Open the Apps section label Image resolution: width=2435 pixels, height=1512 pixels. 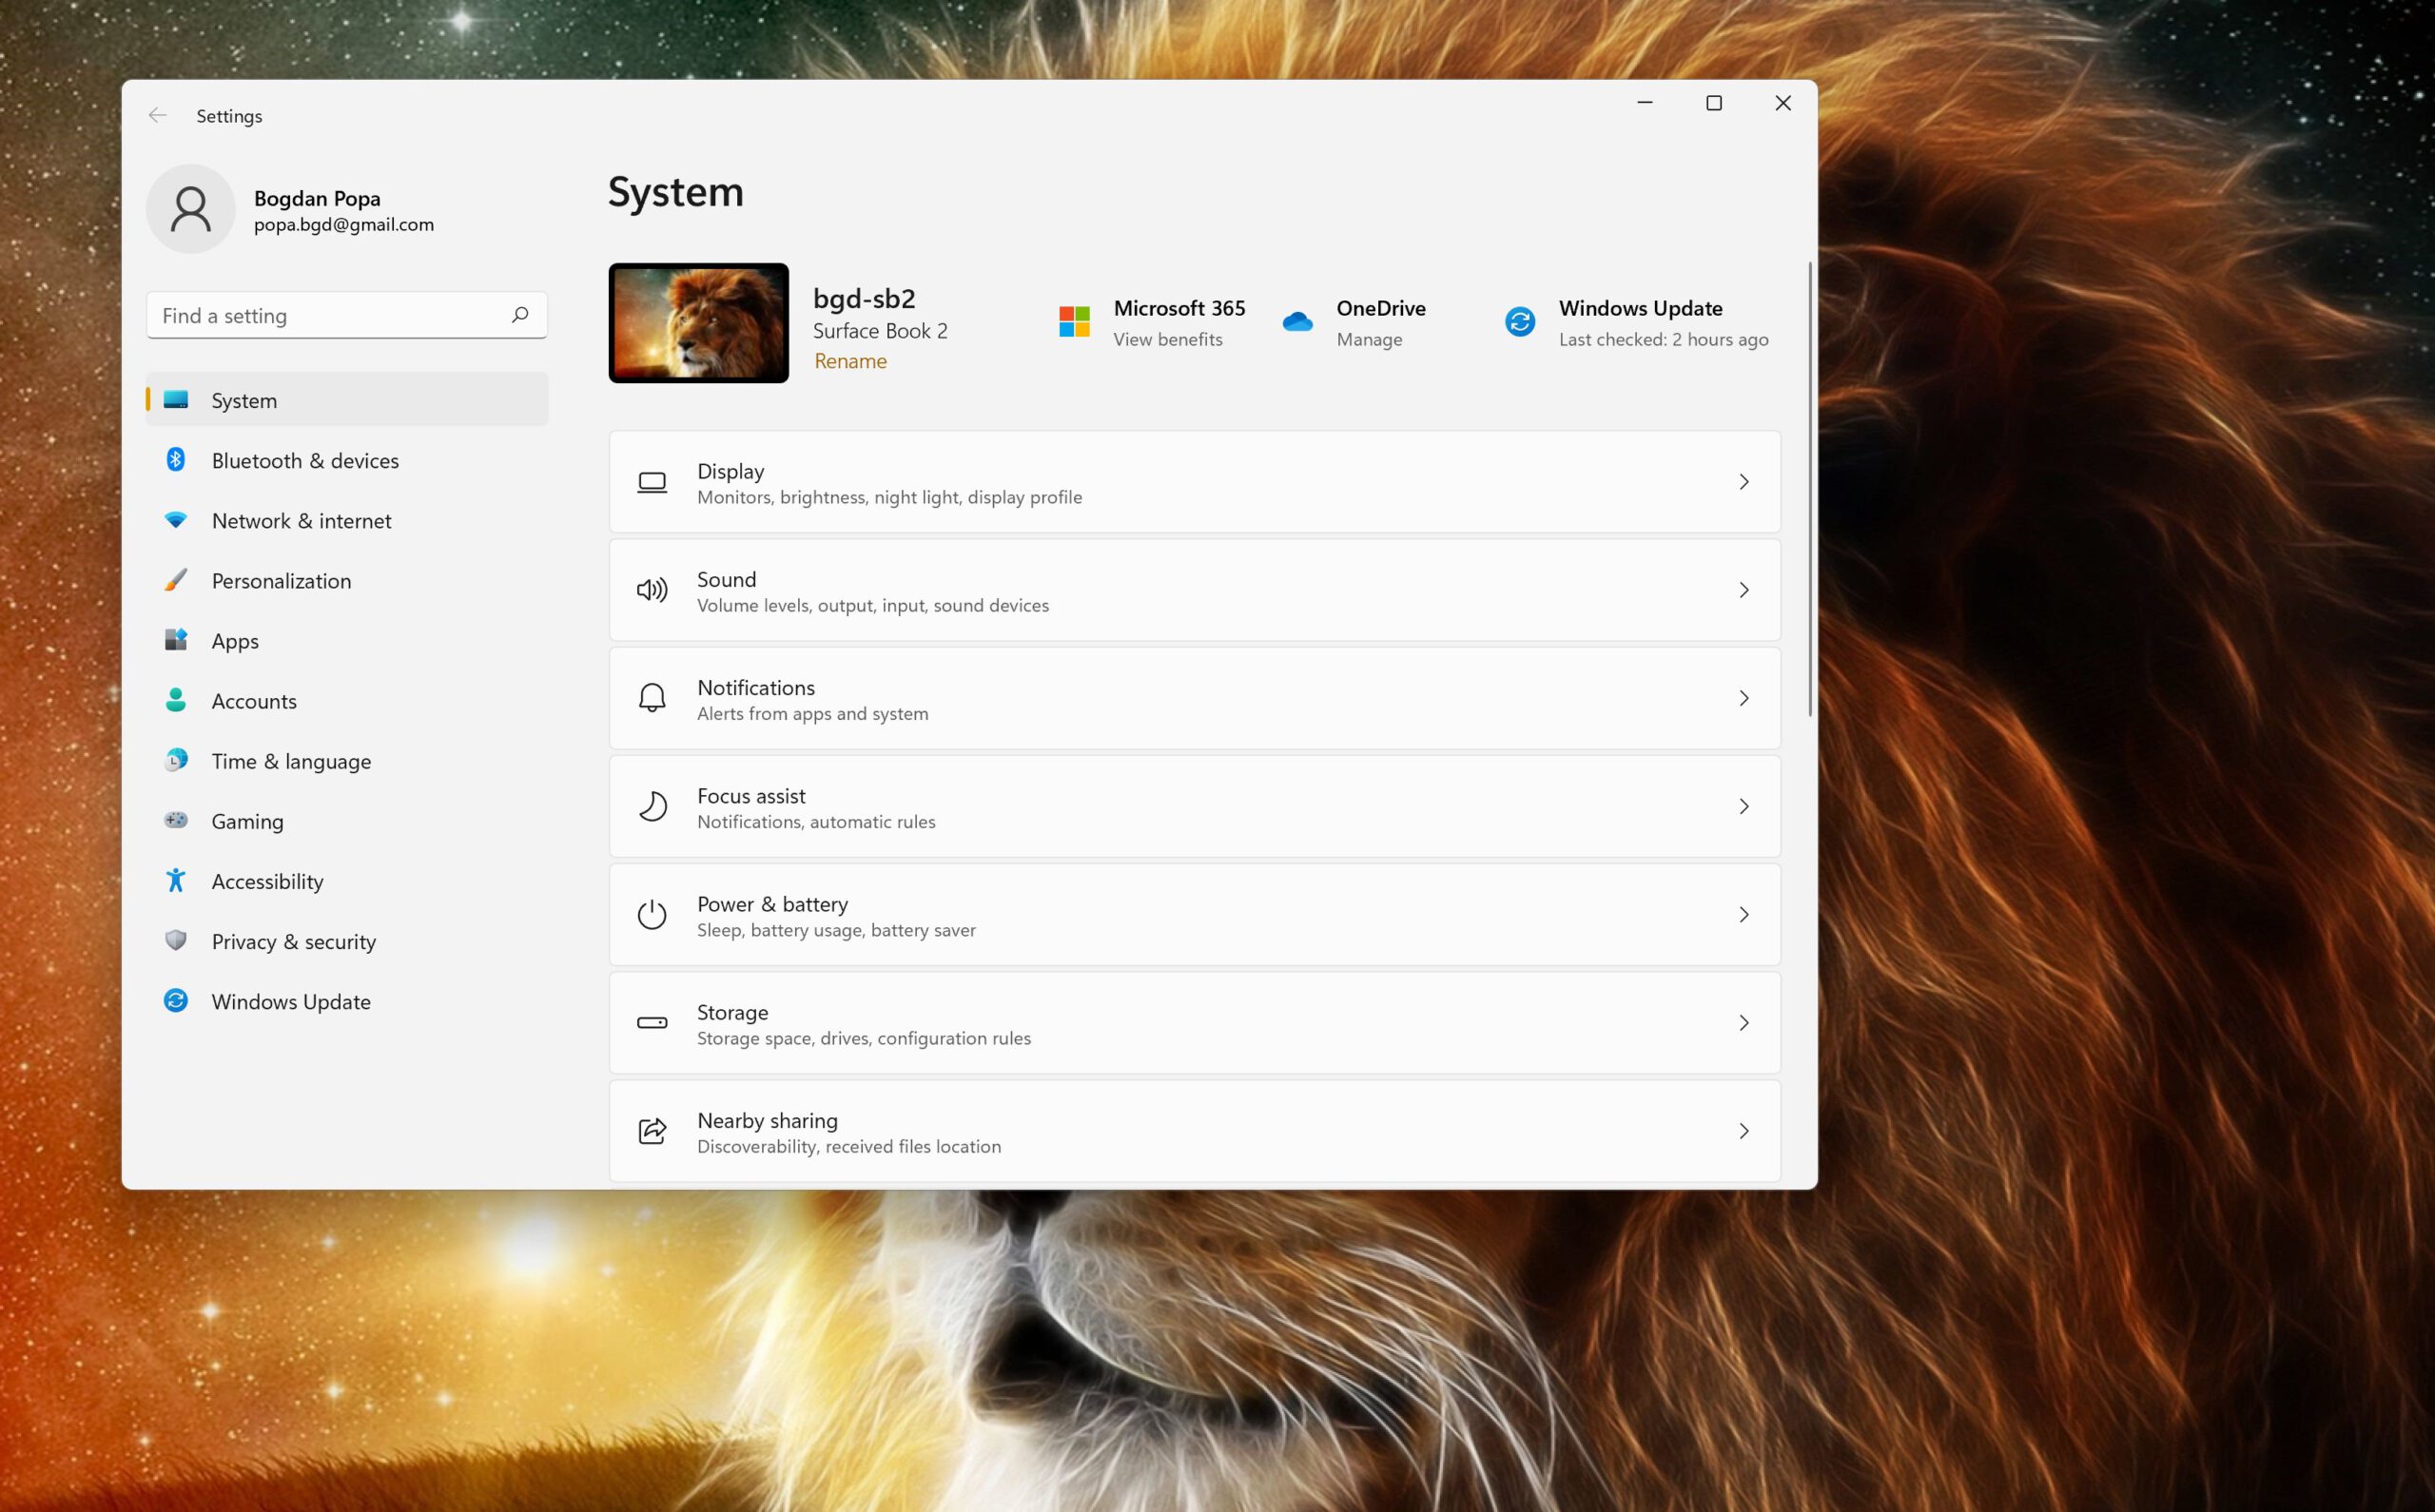(235, 641)
